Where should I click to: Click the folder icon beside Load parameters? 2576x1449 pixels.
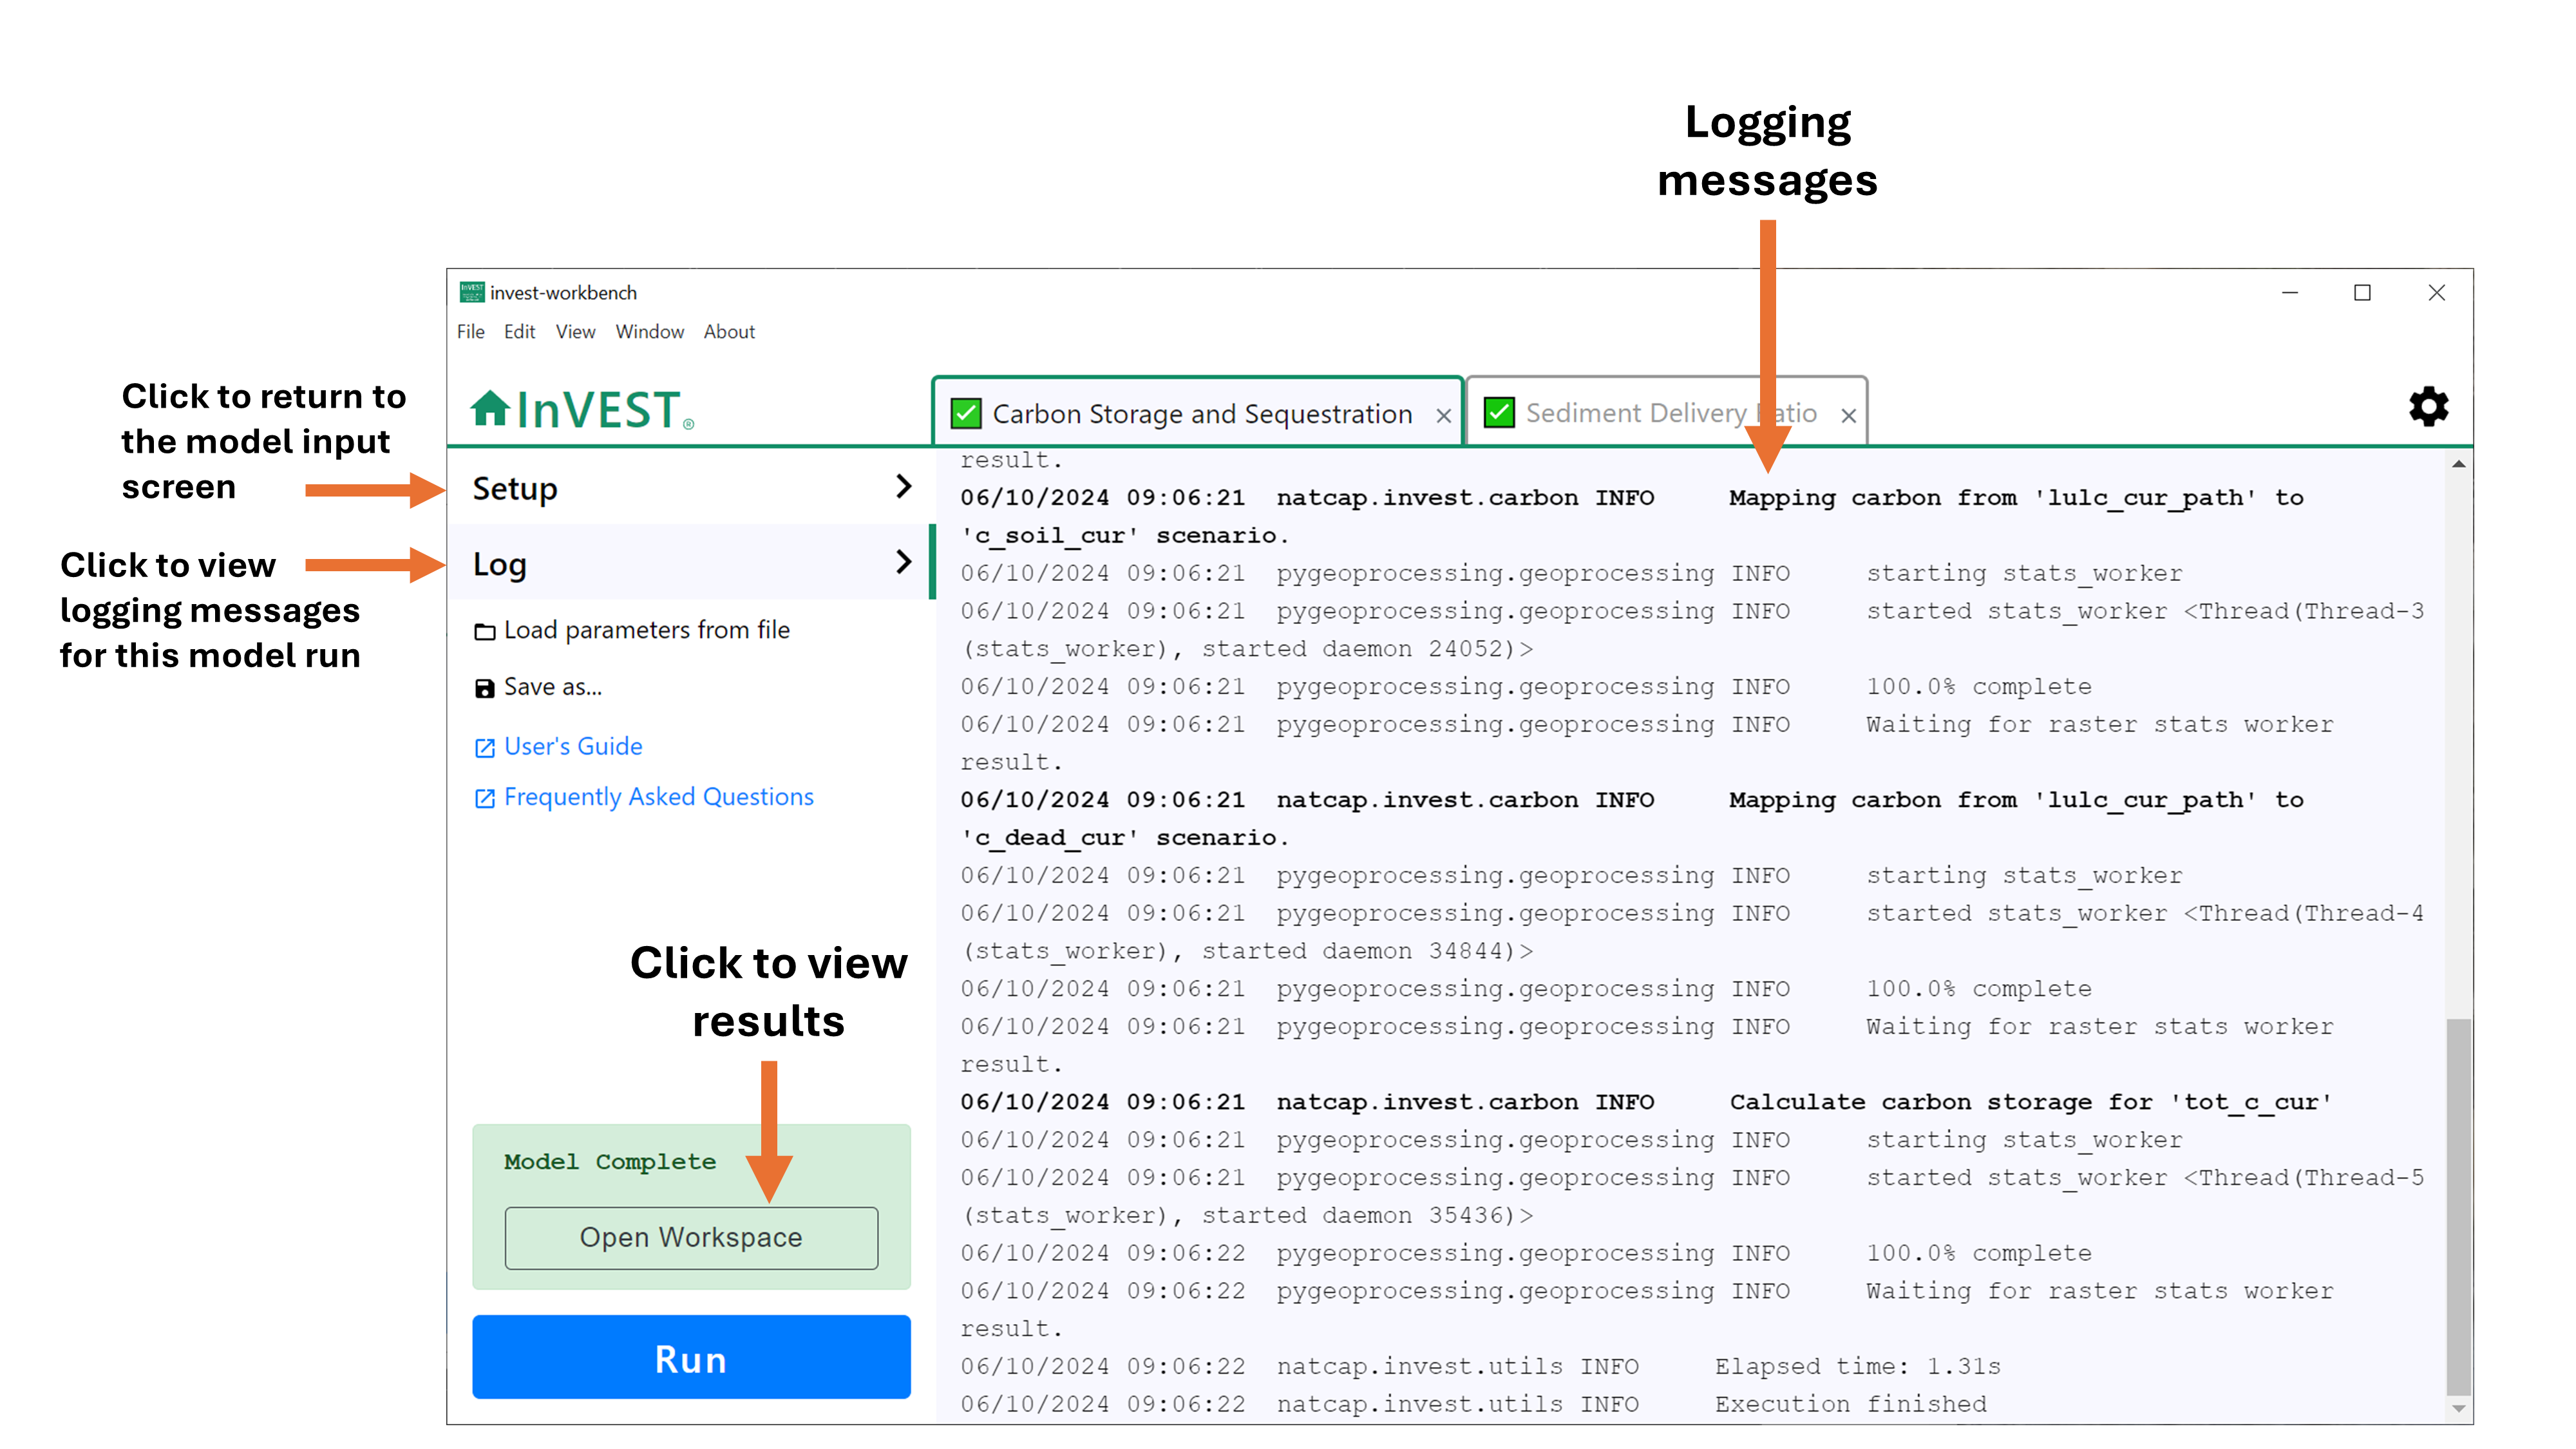pyautogui.click(x=485, y=631)
